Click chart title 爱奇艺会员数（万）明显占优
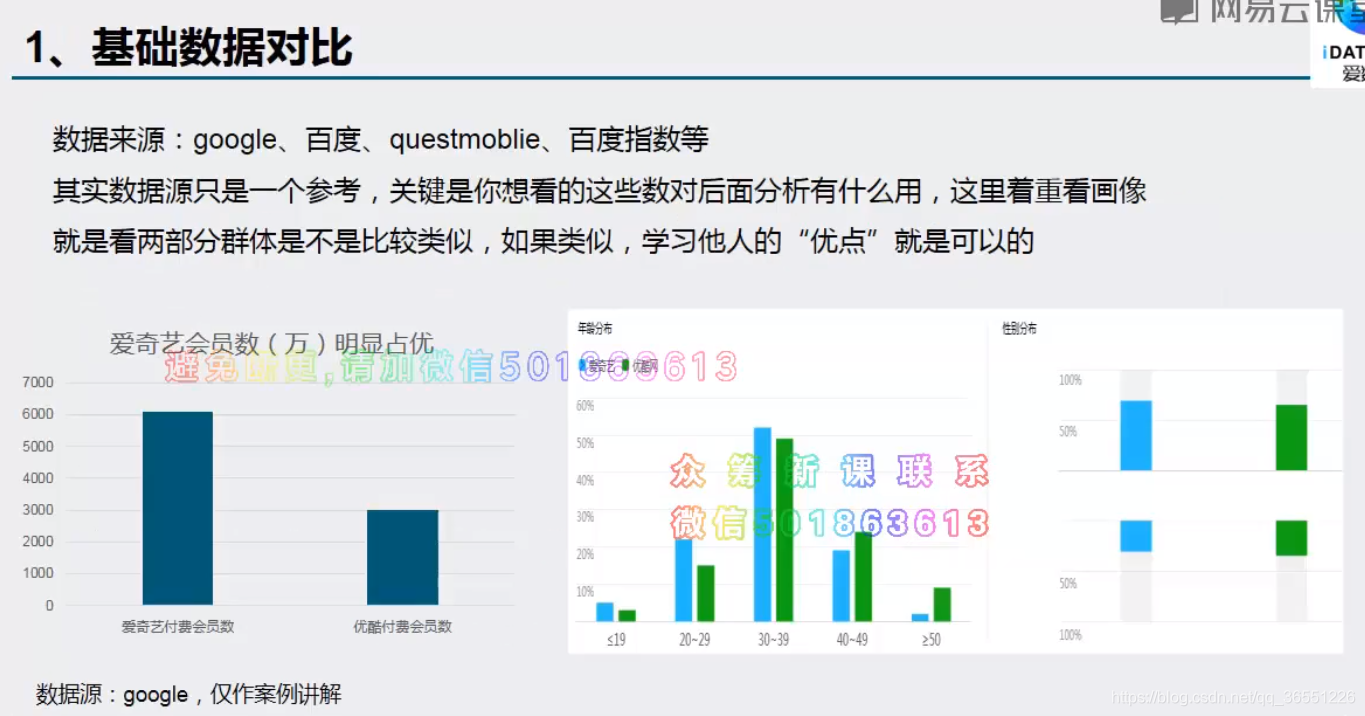The image size is (1365, 716). pyautogui.click(x=271, y=344)
